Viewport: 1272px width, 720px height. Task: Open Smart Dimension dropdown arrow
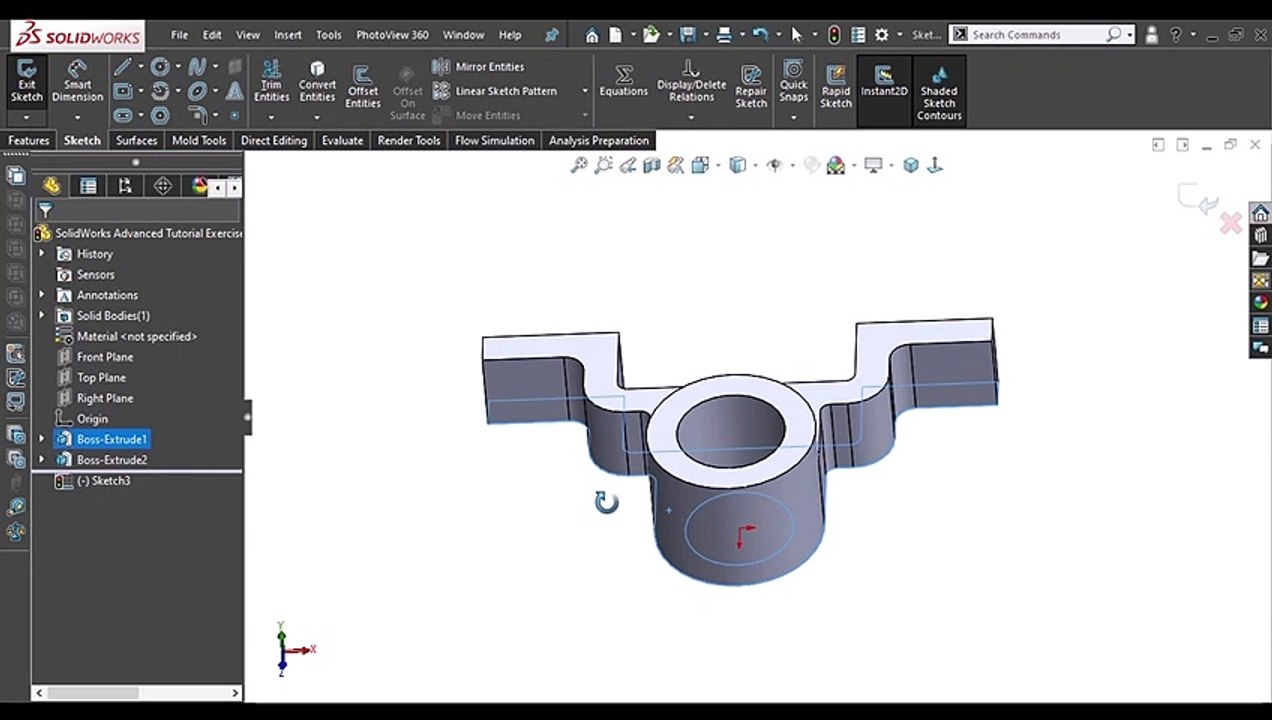pyautogui.click(x=77, y=118)
